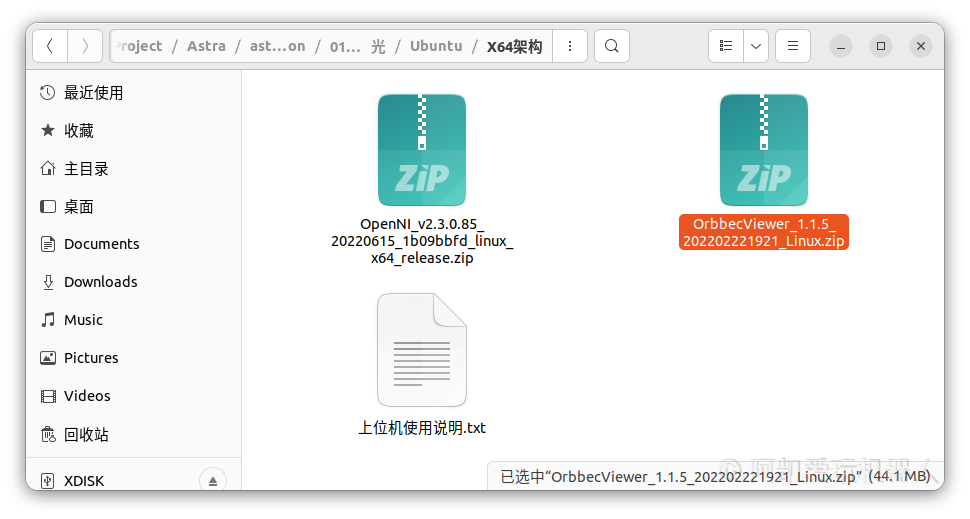Image resolution: width=970 pixels, height=519 pixels.
Task: Click the home icon beside 主目录
Action: coord(48,168)
